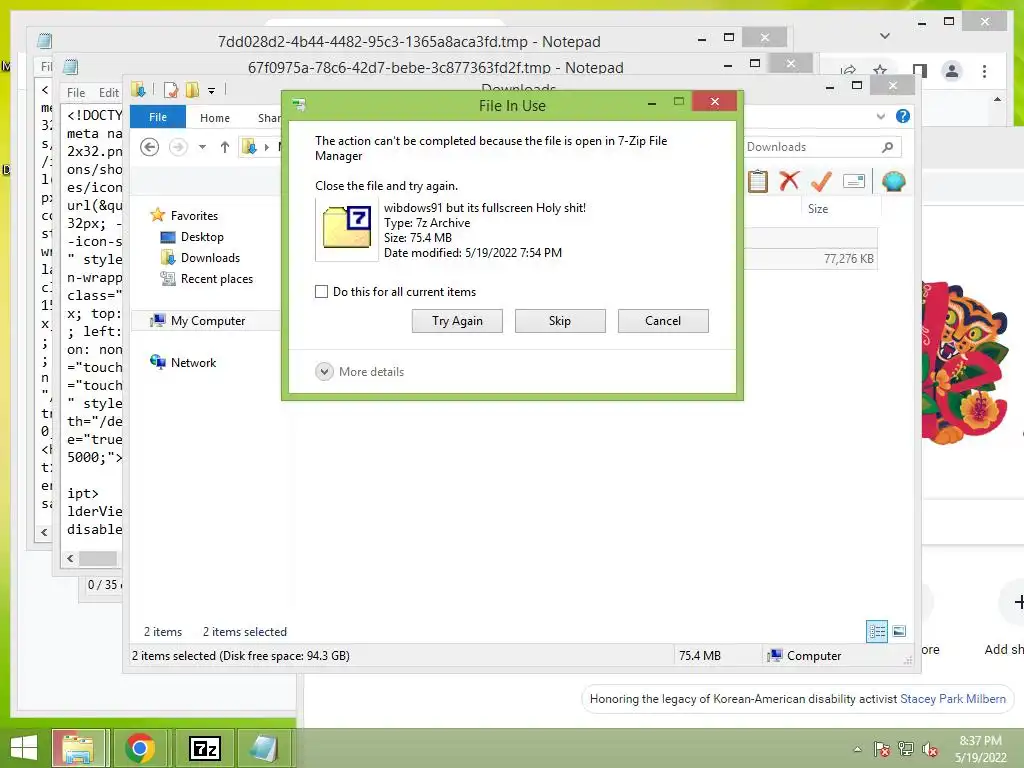Screen dimensions: 1024x768
Task: Select Network in navigation pane
Action: click(x=193, y=362)
